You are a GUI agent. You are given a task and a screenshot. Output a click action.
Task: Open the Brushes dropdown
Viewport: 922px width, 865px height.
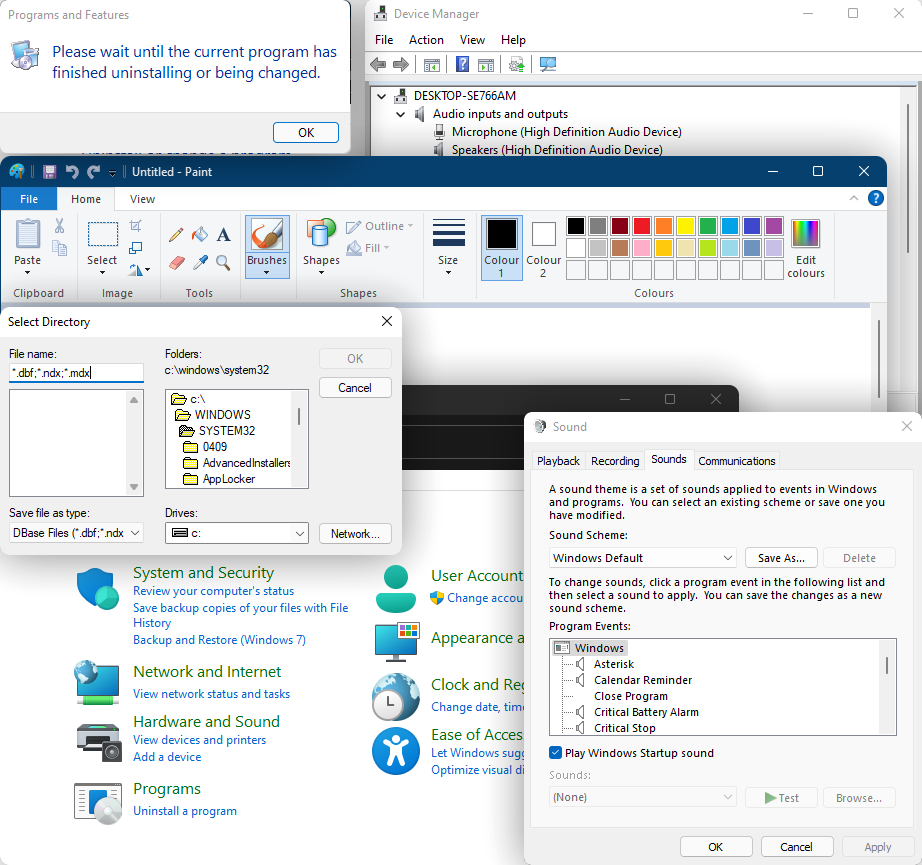pos(267,271)
